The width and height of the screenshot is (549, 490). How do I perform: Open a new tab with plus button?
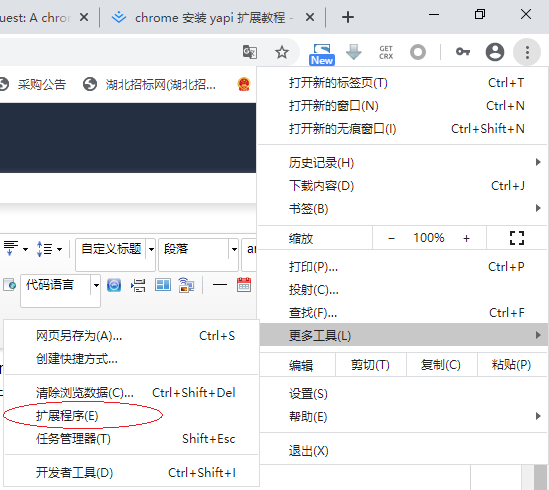click(x=348, y=17)
